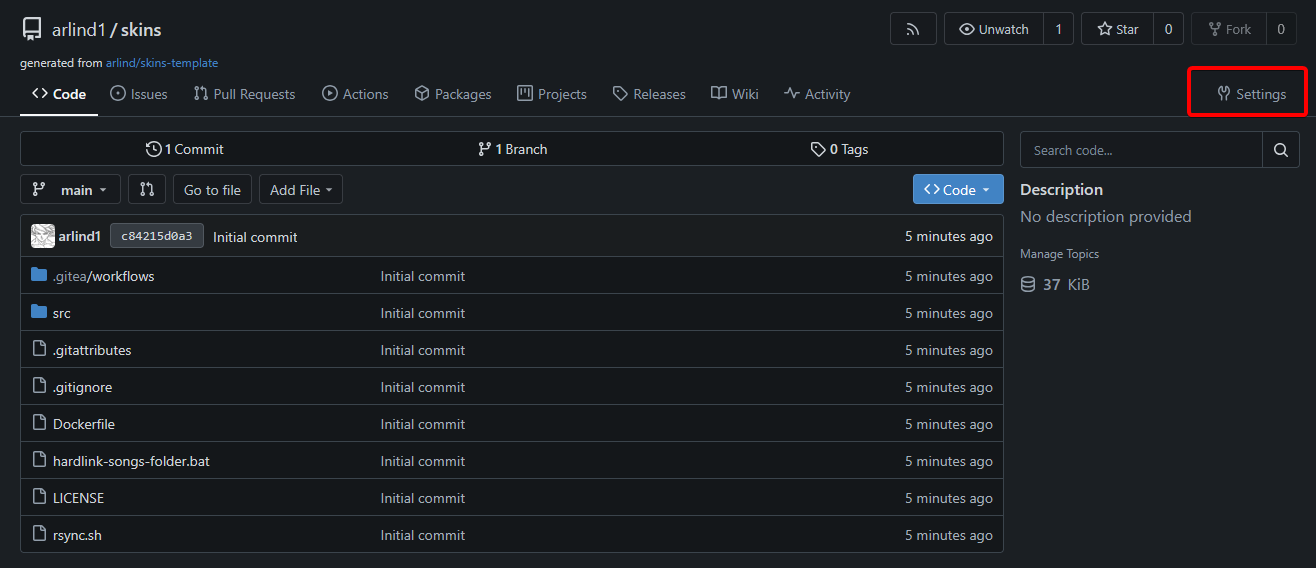Click the Go to file button
Screen dimensions: 1316x568
tap(212, 190)
